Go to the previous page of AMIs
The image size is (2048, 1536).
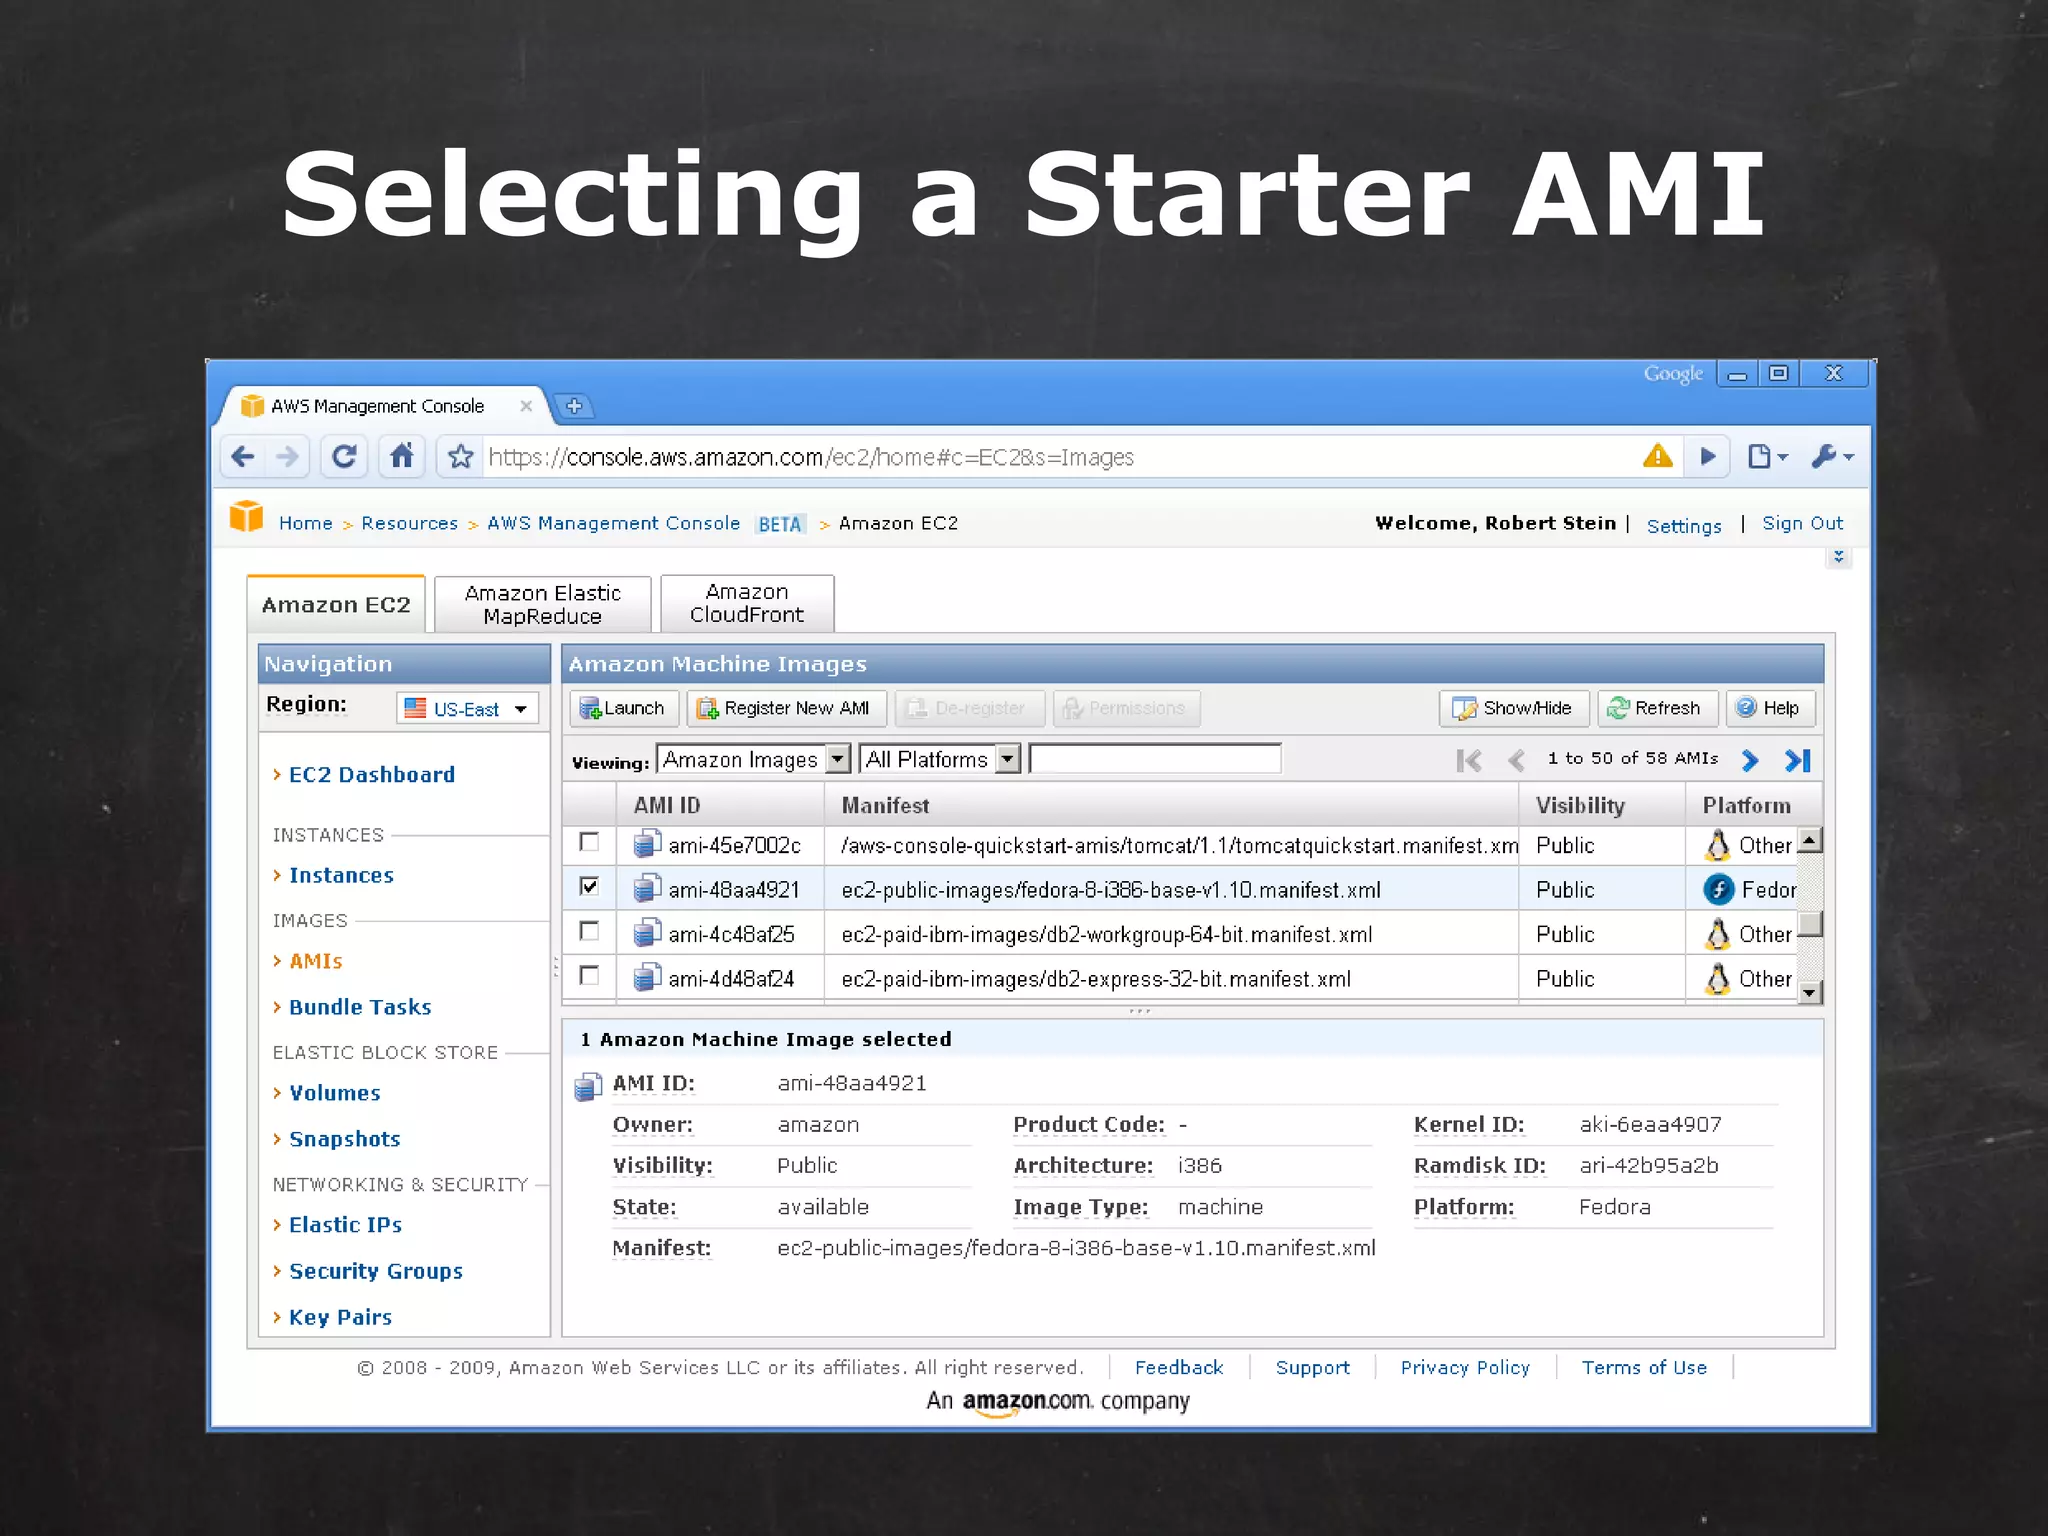[1516, 761]
